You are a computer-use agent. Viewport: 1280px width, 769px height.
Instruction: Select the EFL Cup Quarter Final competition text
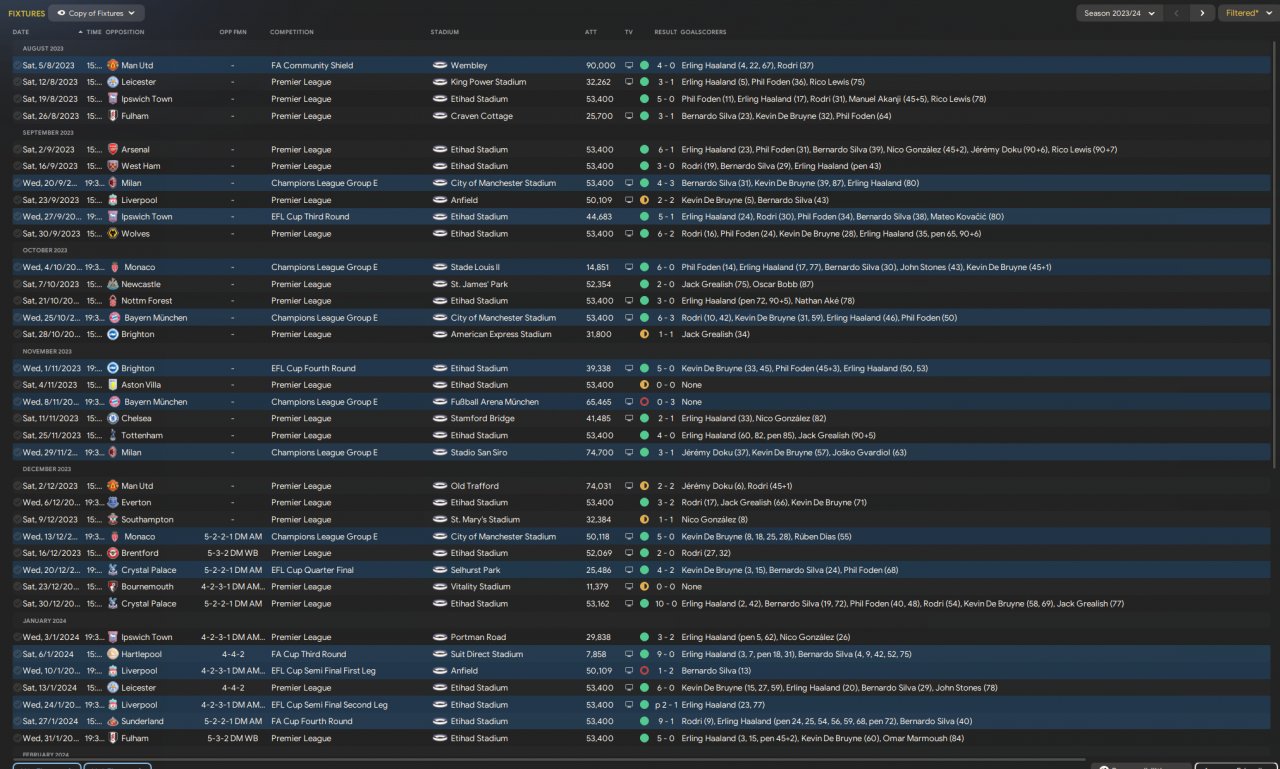pos(312,570)
